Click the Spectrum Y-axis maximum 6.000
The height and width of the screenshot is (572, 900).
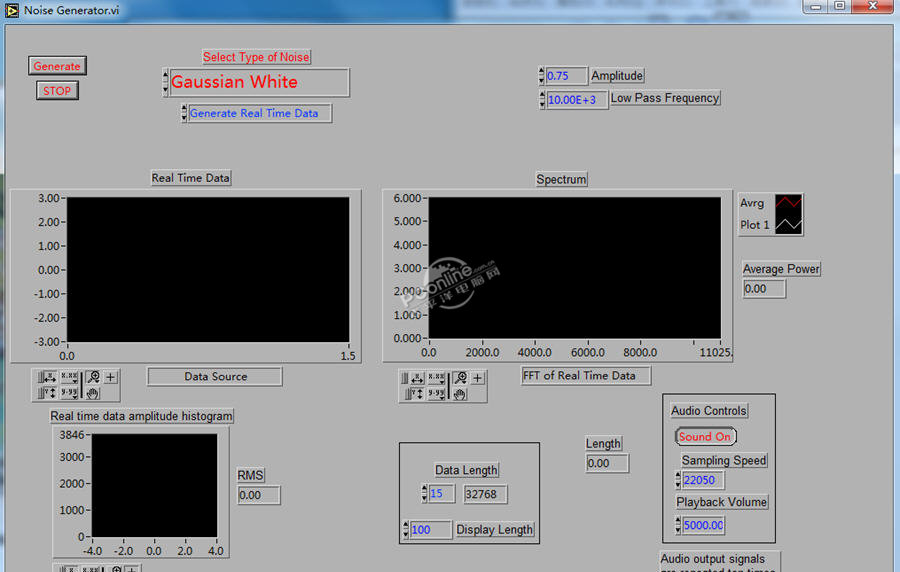pyautogui.click(x=407, y=198)
